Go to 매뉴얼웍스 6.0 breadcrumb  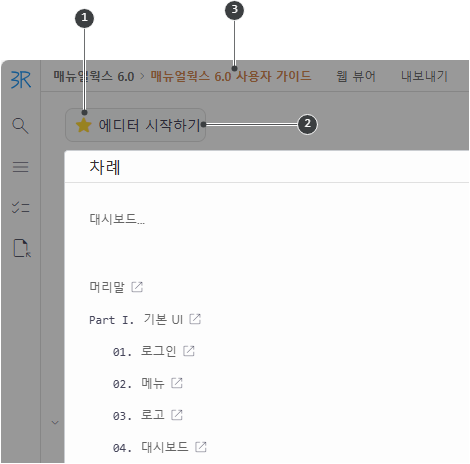[94, 76]
